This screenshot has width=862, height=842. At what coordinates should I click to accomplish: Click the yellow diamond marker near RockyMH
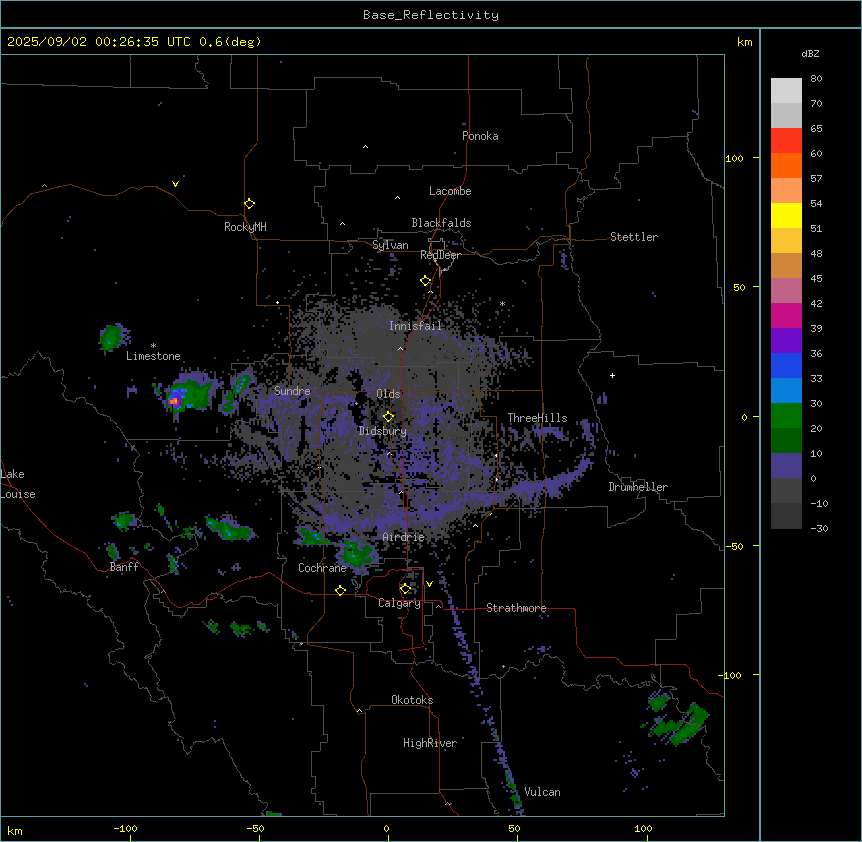point(249,203)
